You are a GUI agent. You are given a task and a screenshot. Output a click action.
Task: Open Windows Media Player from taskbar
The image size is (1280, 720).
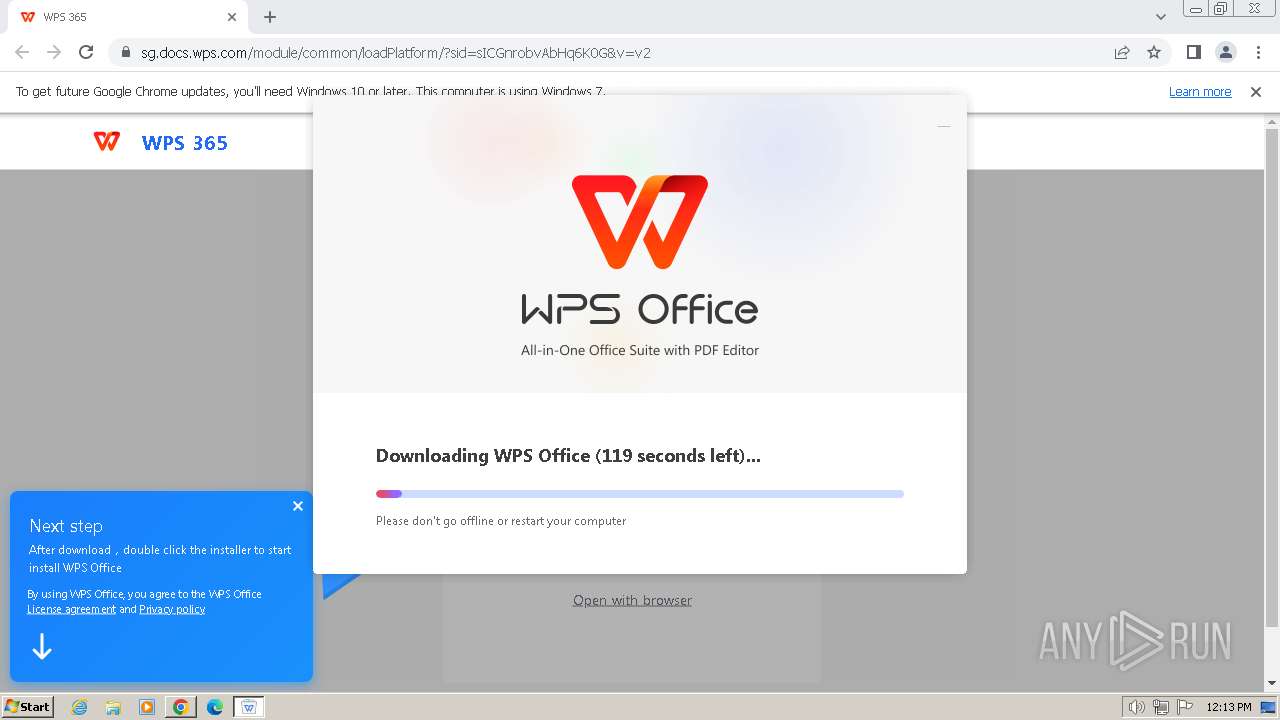coord(147,707)
